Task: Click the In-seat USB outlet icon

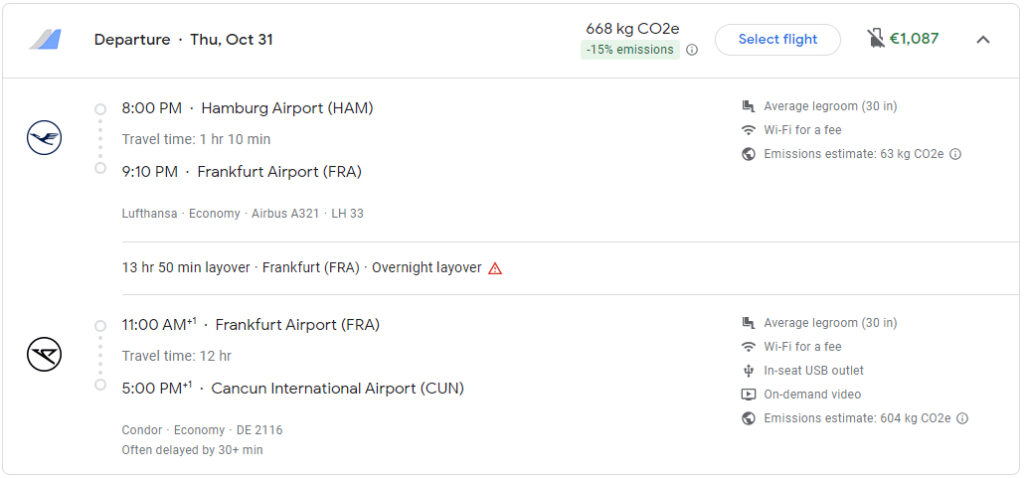Action: tap(748, 370)
